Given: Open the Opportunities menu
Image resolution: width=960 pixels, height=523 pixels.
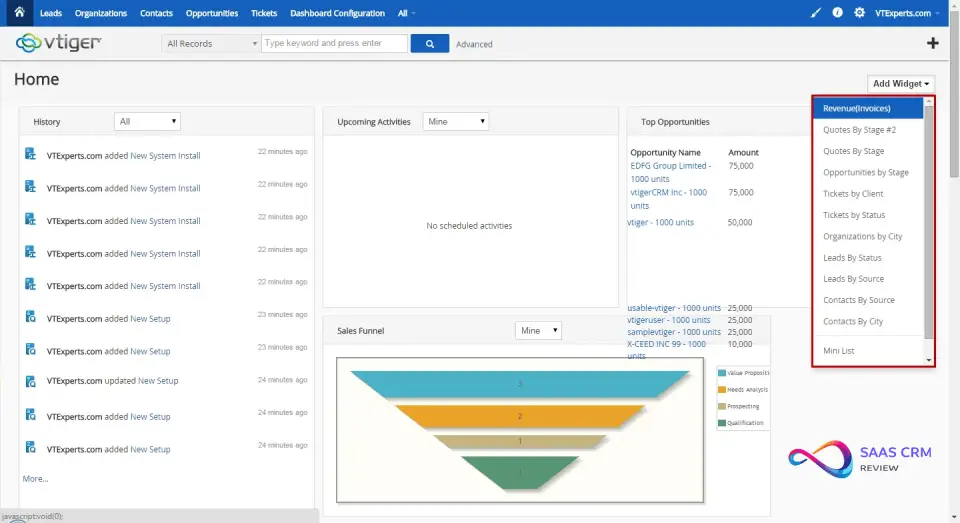Looking at the screenshot, I should pos(212,13).
